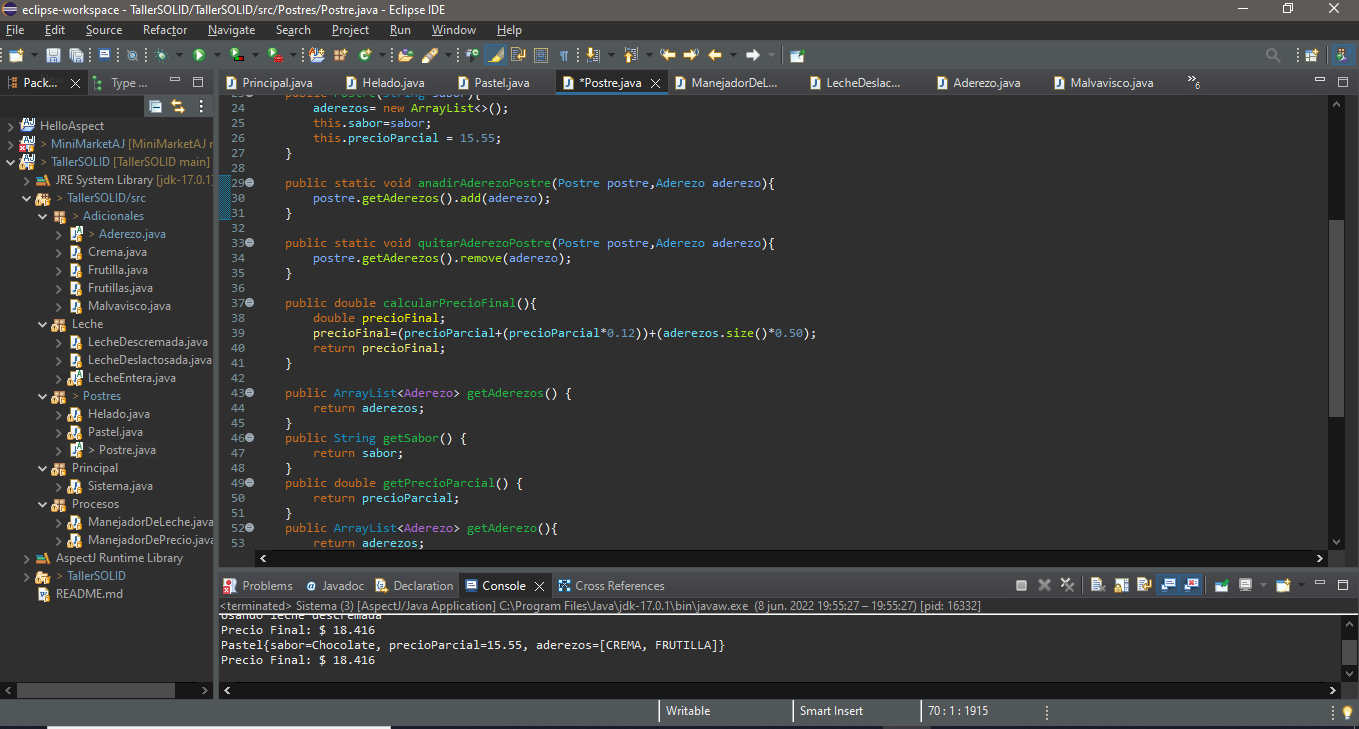Click the Debug bug icon
Viewport: 1359px width, 729px height.
click(x=162, y=55)
